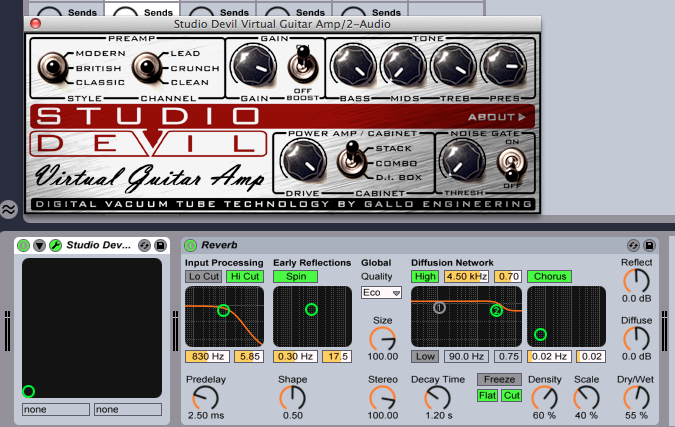
Task: Flip the Cabinet selector switch
Action: click(352, 160)
